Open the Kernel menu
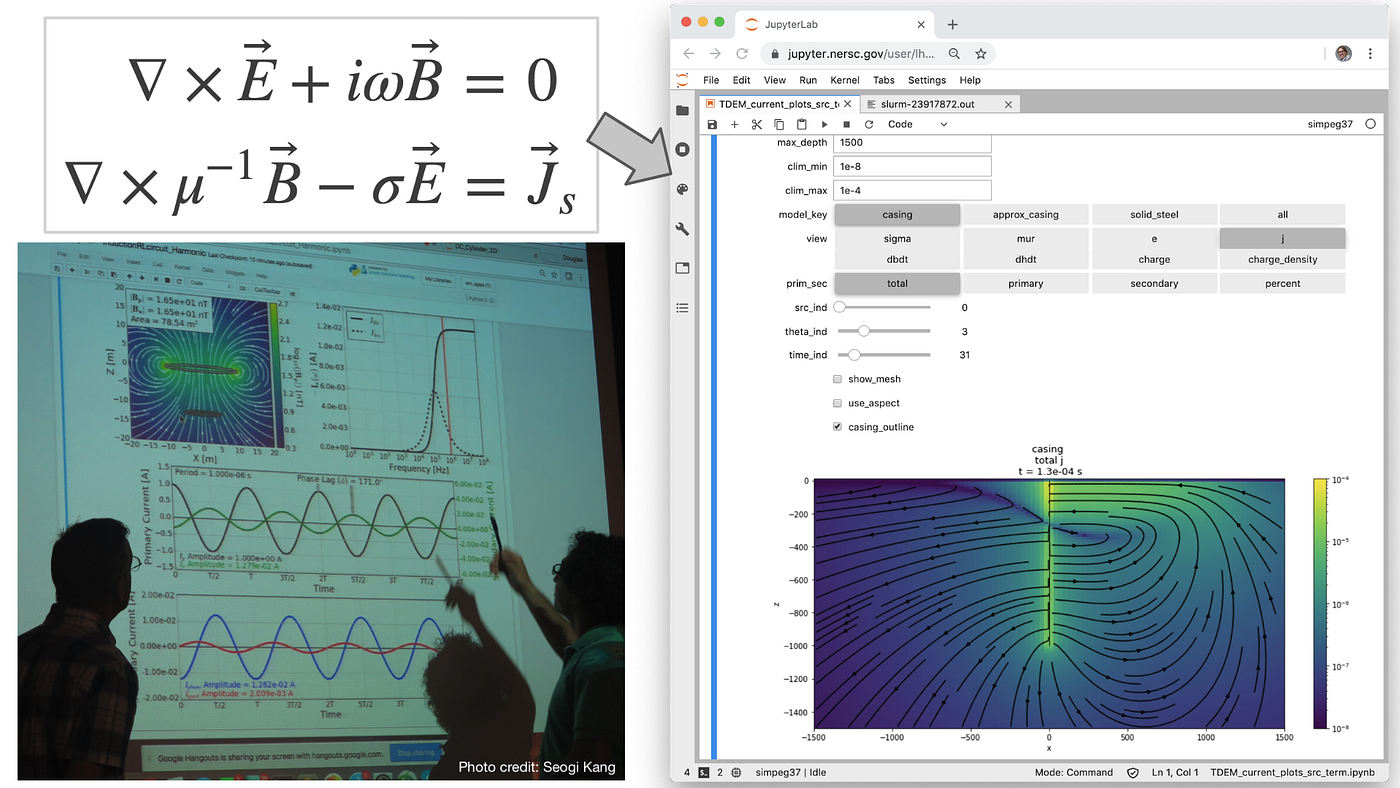The height and width of the screenshot is (788, 1400). pos(845,80)
